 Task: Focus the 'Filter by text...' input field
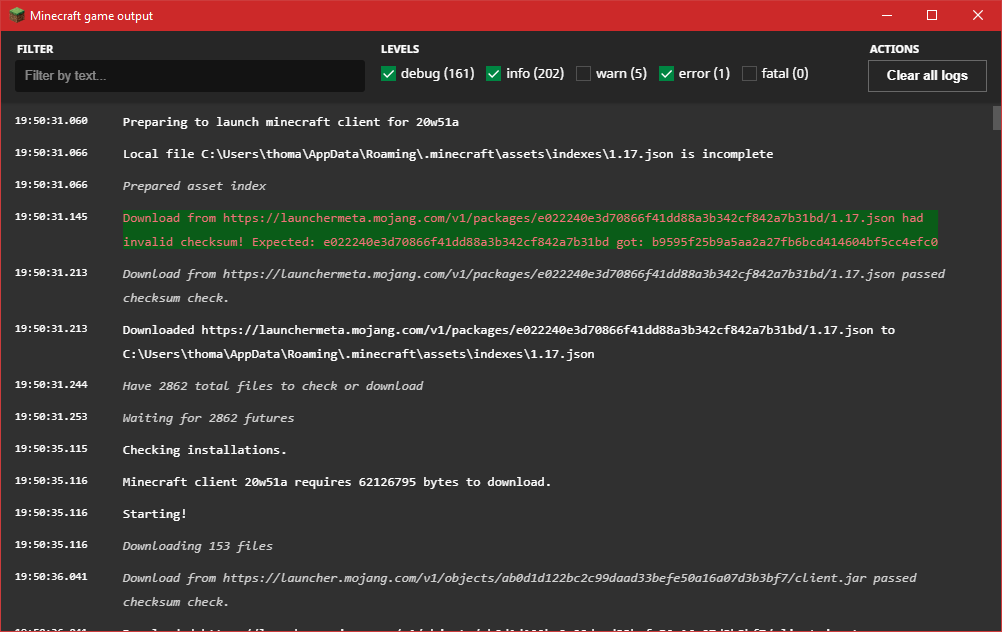pyautogui.click(x=190, y=76)
